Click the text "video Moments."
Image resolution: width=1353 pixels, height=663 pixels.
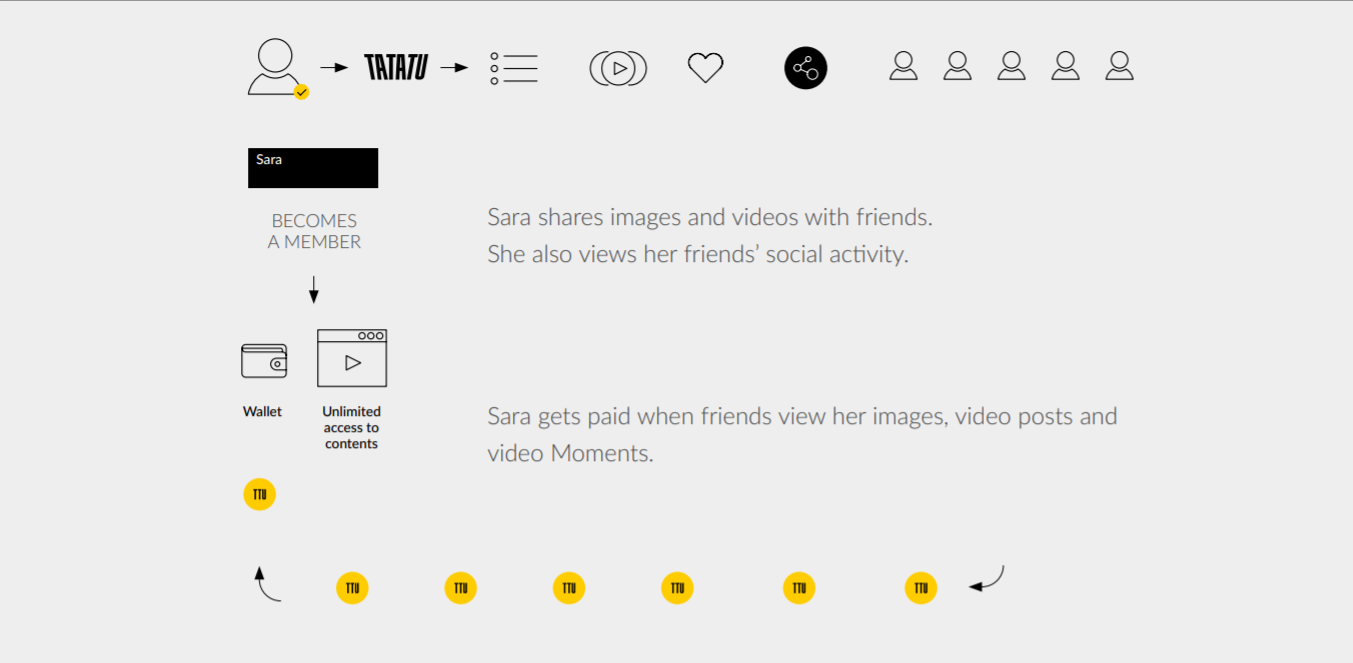click(x=570, y=453)
